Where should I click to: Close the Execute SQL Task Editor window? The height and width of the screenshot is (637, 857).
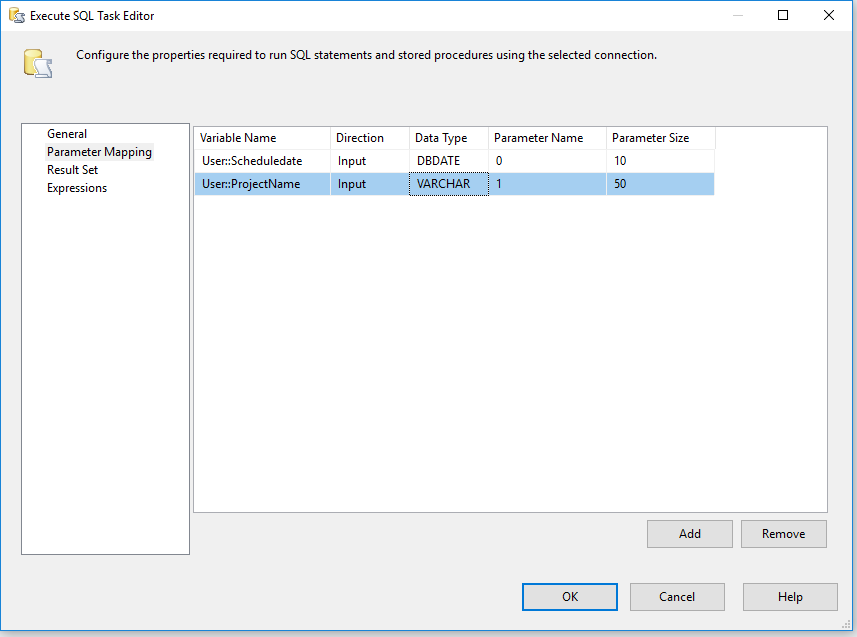click(829, 15)
